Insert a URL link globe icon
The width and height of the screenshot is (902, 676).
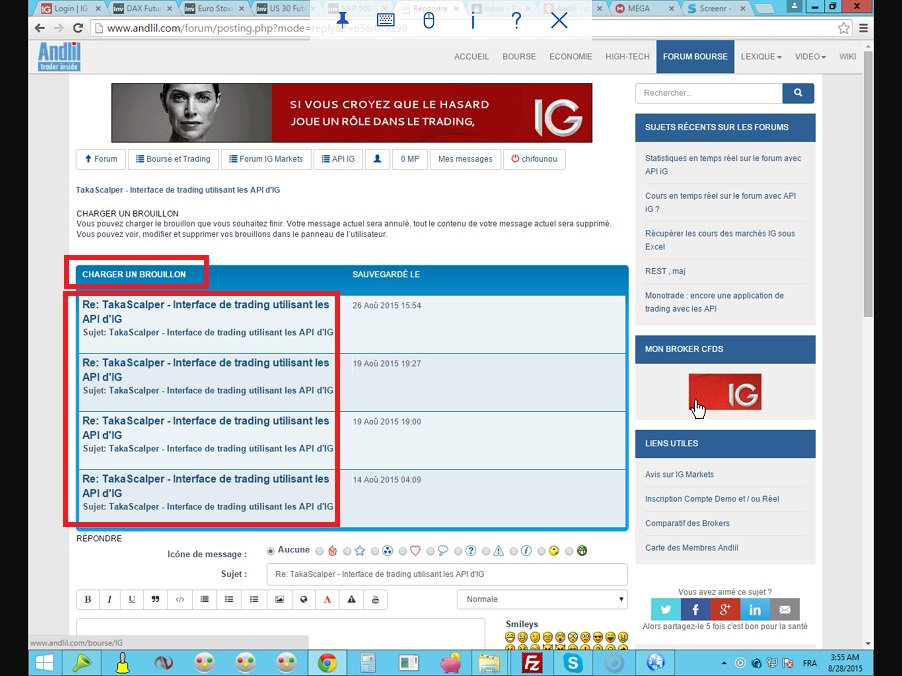(x=304, y=599)
